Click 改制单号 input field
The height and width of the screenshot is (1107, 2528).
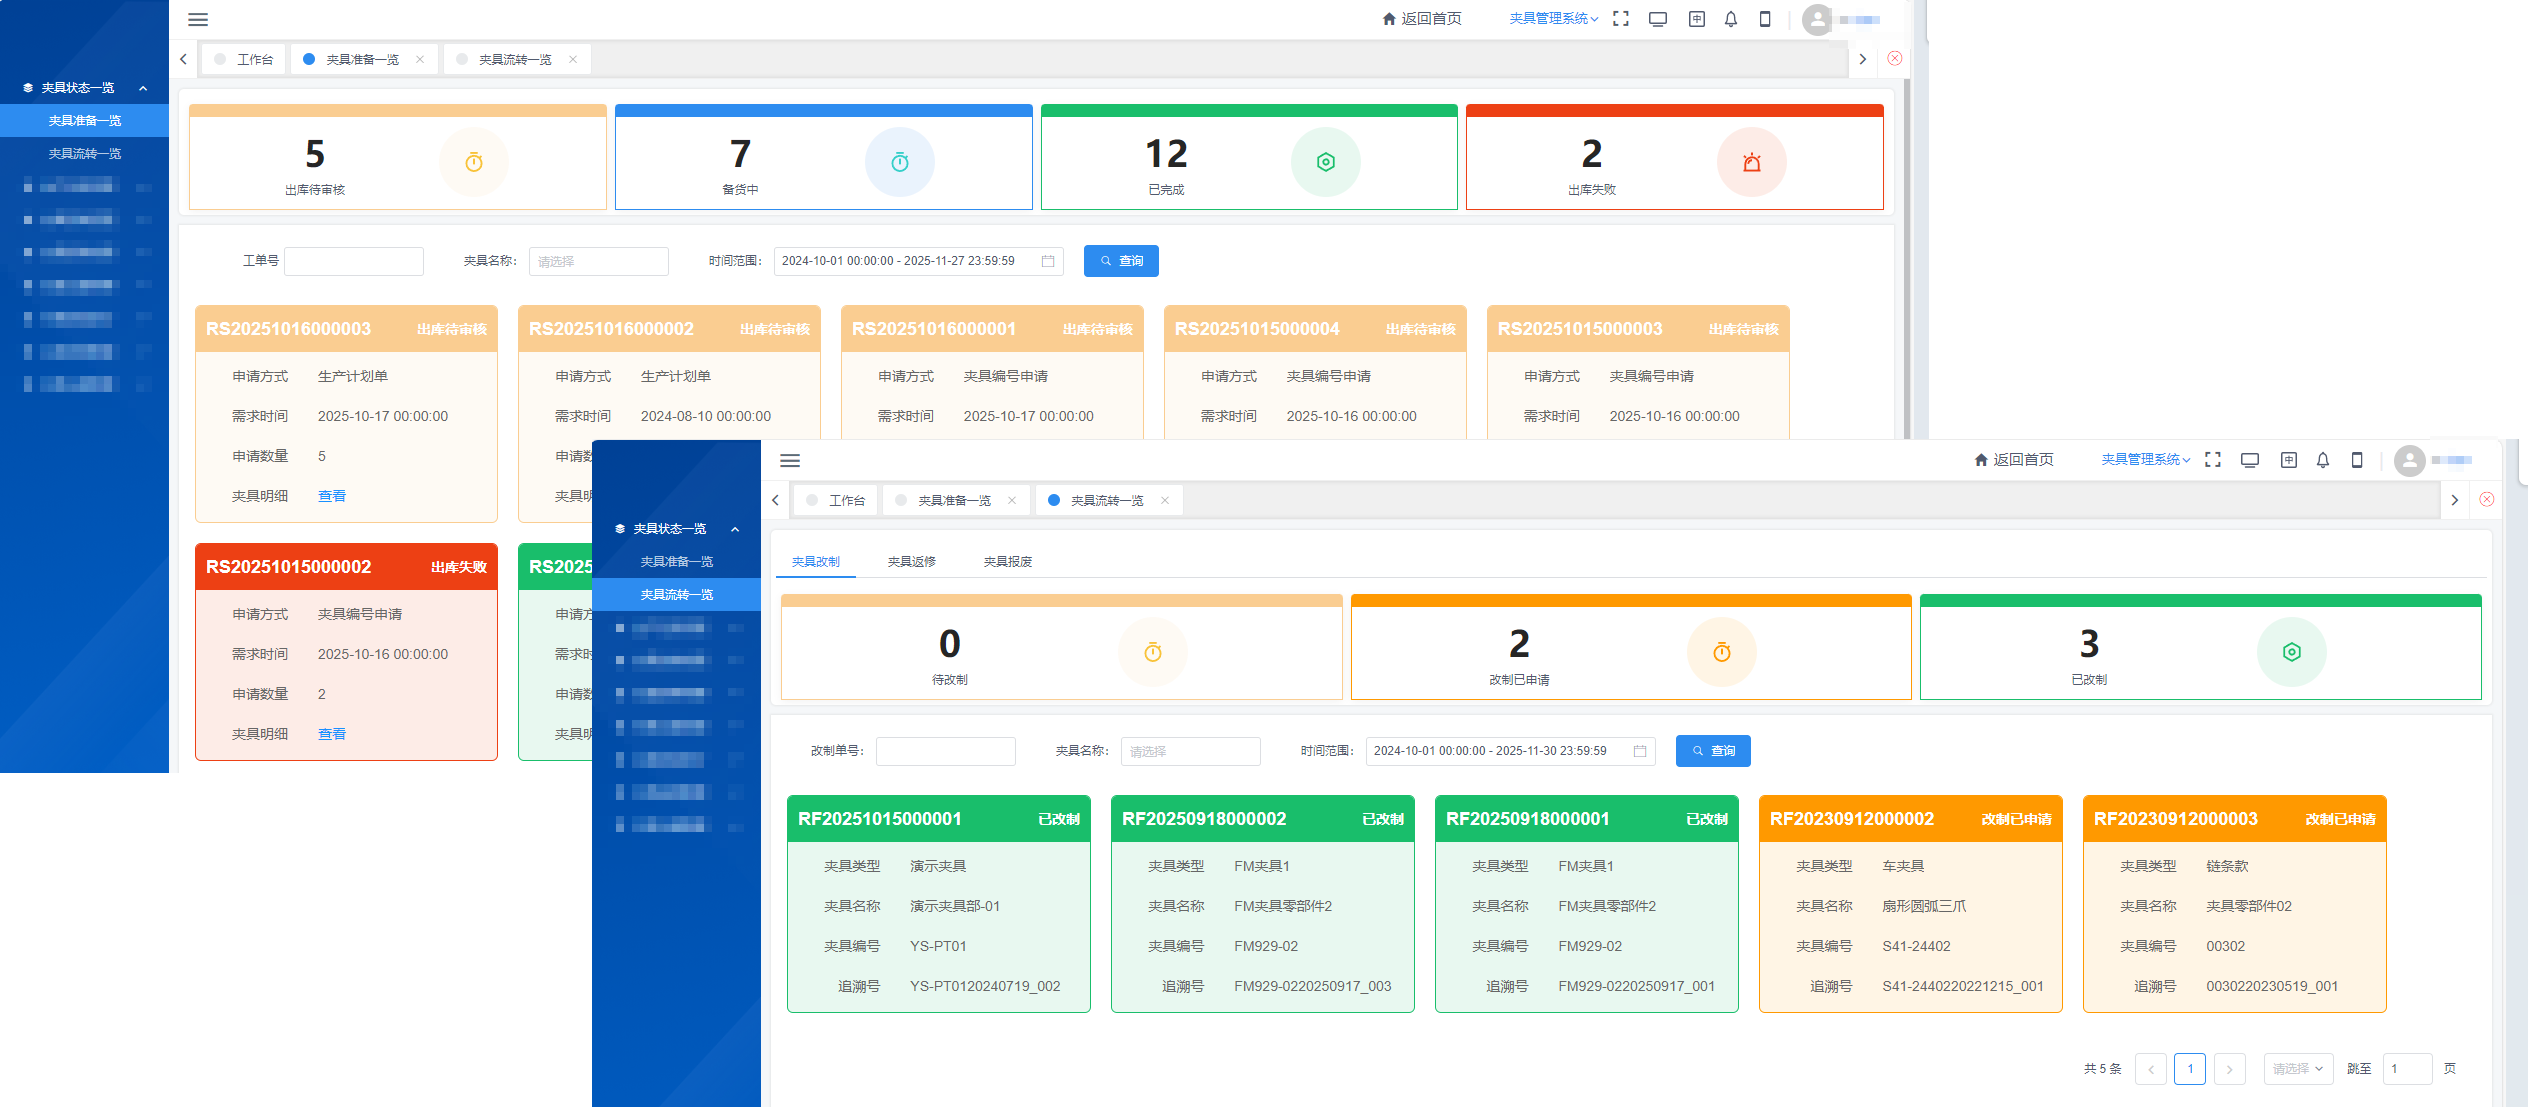(945, 751)
